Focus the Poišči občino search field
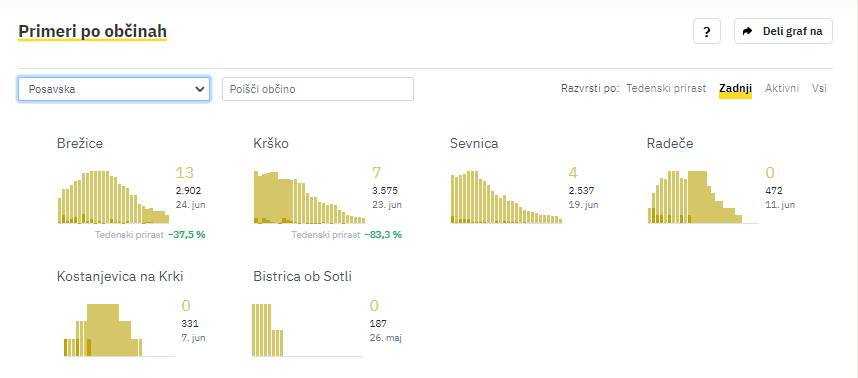Image resolution: width=858 pixels, height=378 pixels. (318, 89)
